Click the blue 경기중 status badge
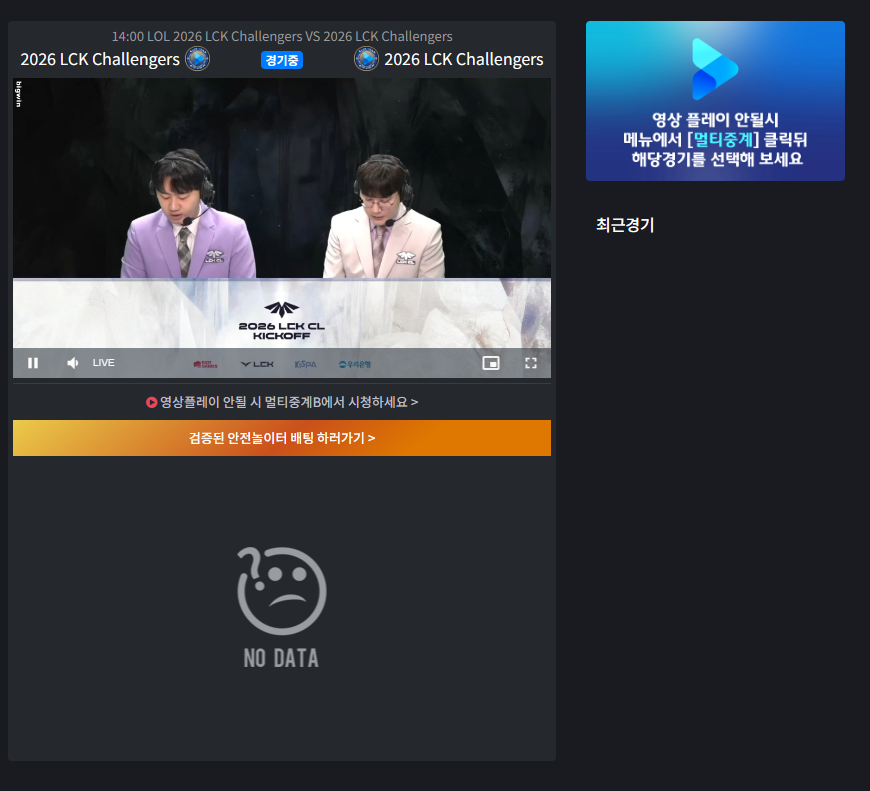The width and height of the screenshot is (870, 791). 282,60
